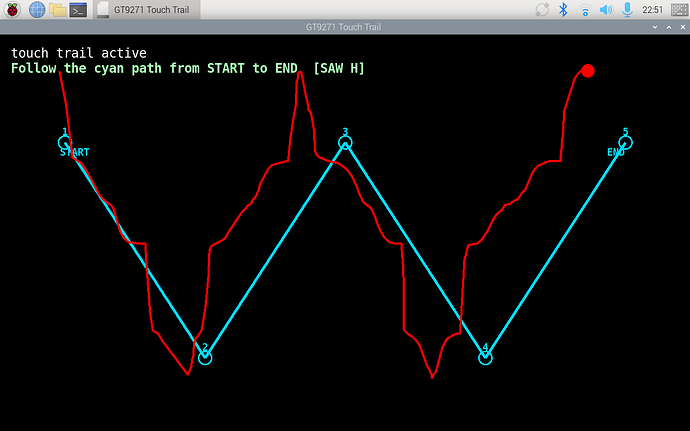
Task: Open the on-screen keyboard tray icon
Action: [679, 10]
